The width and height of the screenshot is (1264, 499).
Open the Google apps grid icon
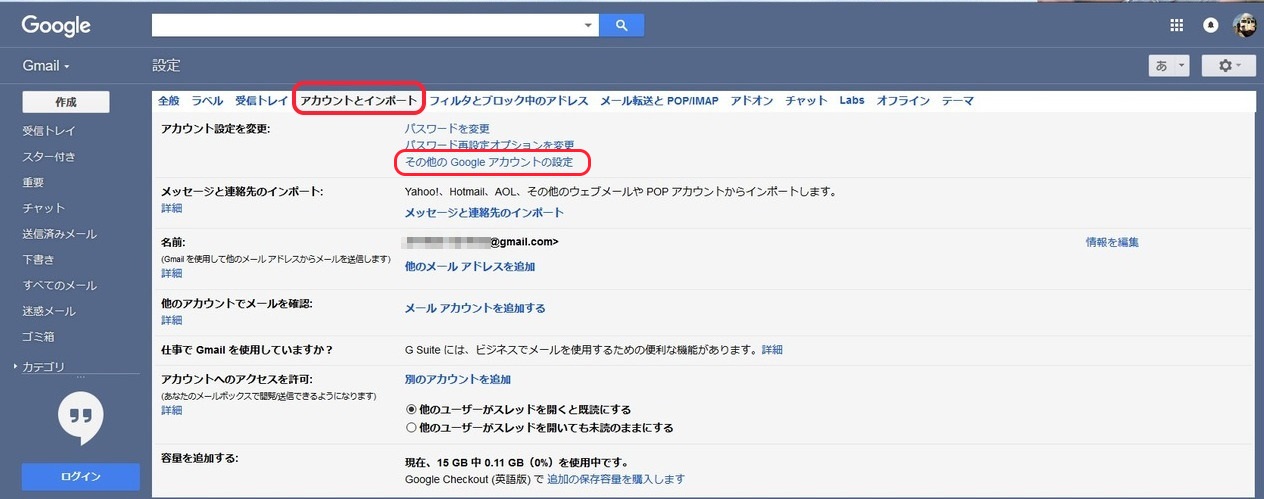(1176, 26)
